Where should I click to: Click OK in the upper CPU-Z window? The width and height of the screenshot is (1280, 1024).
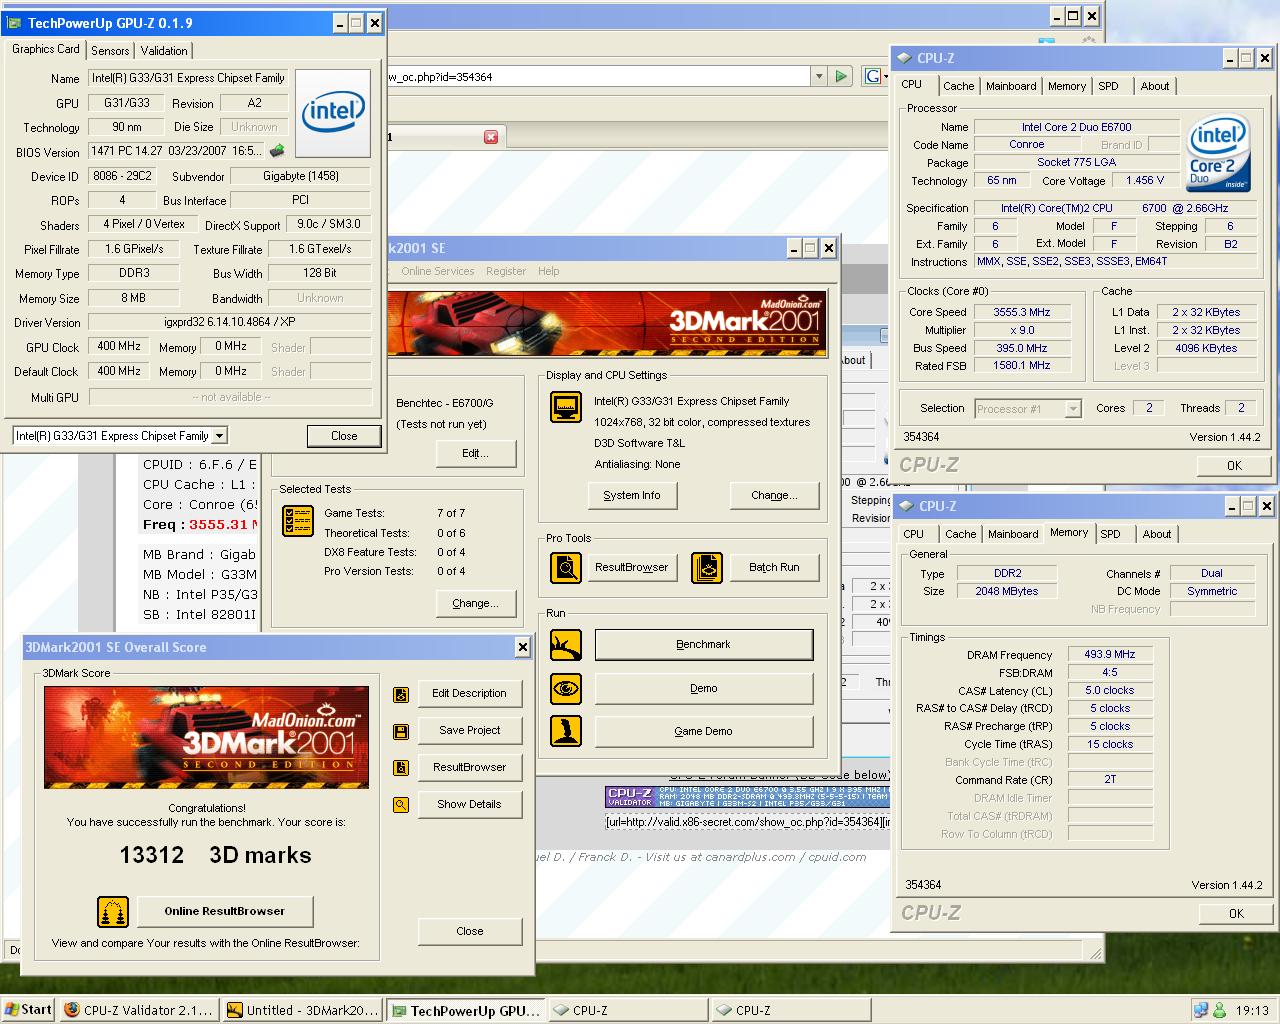point(1234,465)
